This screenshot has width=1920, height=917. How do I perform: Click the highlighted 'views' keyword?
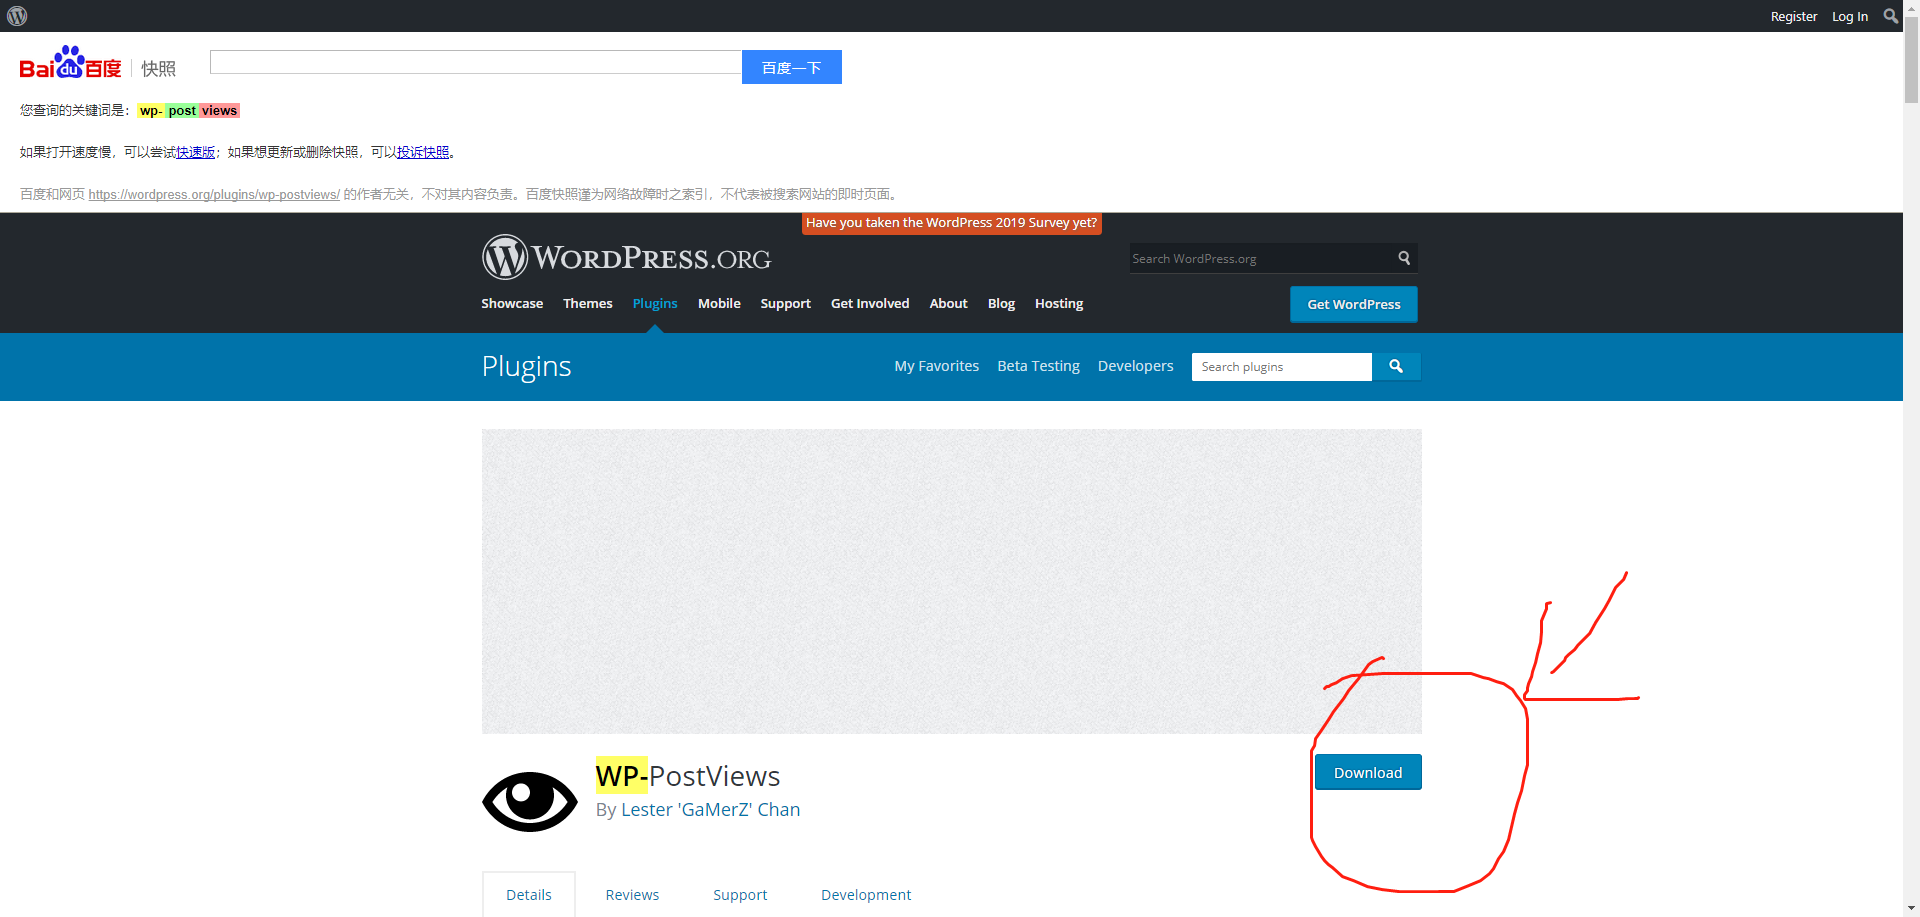pyautogui.click(x=219, y=111)
